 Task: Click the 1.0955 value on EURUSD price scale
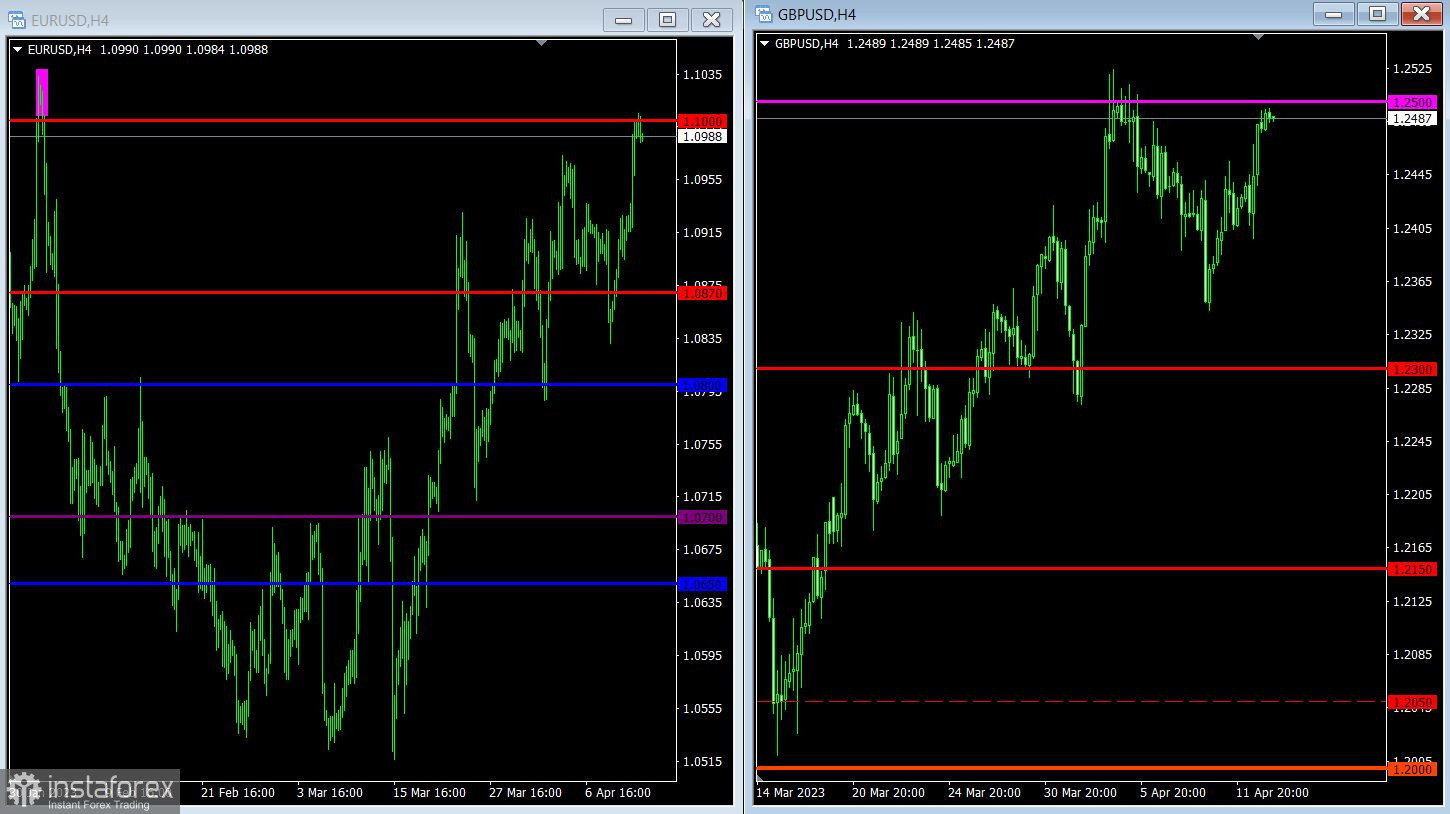coord(702,180)
